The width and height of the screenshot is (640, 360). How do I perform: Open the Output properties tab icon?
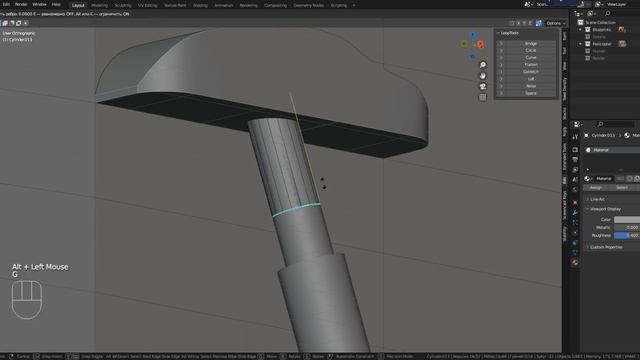click(575, 160)
